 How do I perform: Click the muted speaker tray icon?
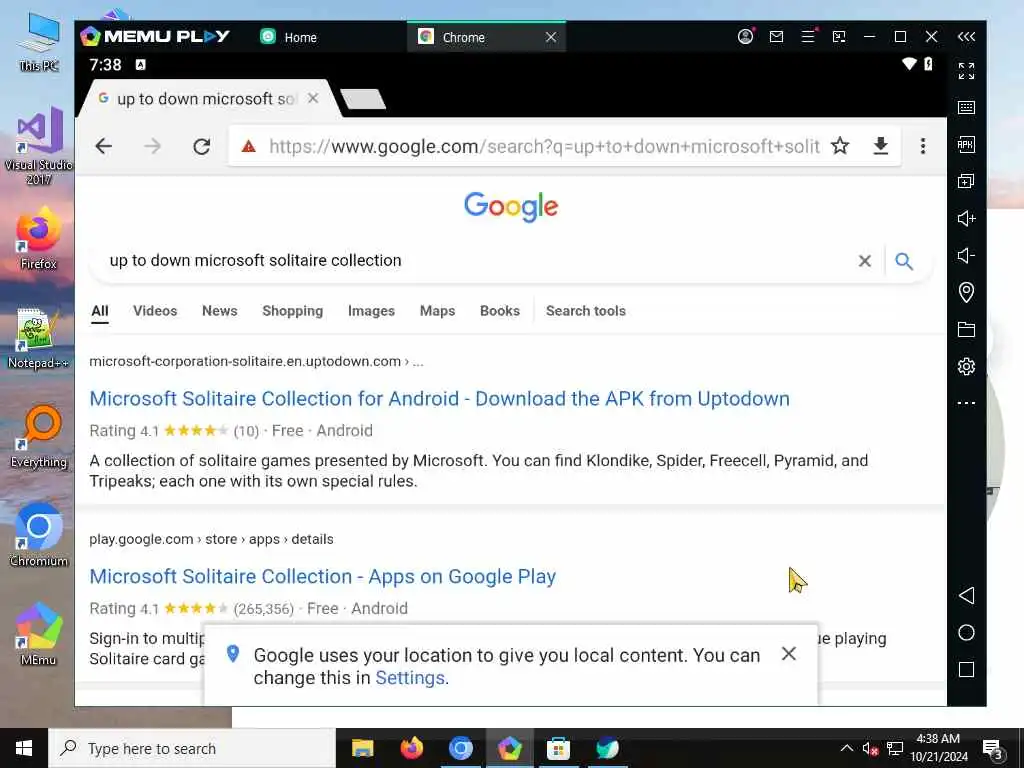[x=870, y=748]
